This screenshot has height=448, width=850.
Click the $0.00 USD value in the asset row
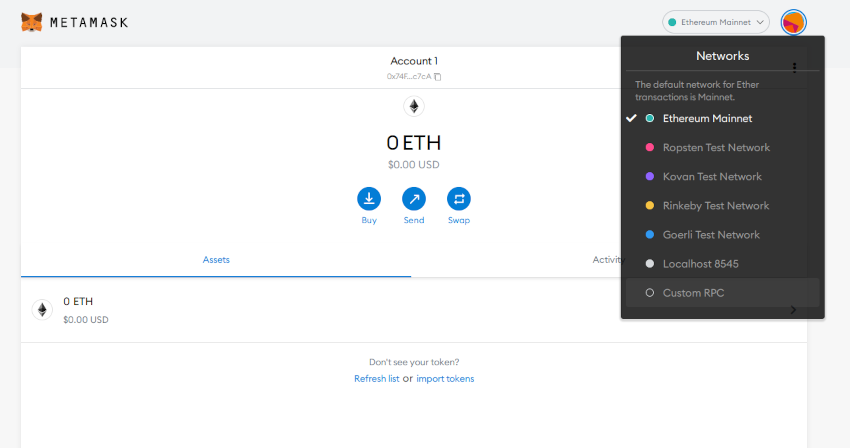coord(86,320)
